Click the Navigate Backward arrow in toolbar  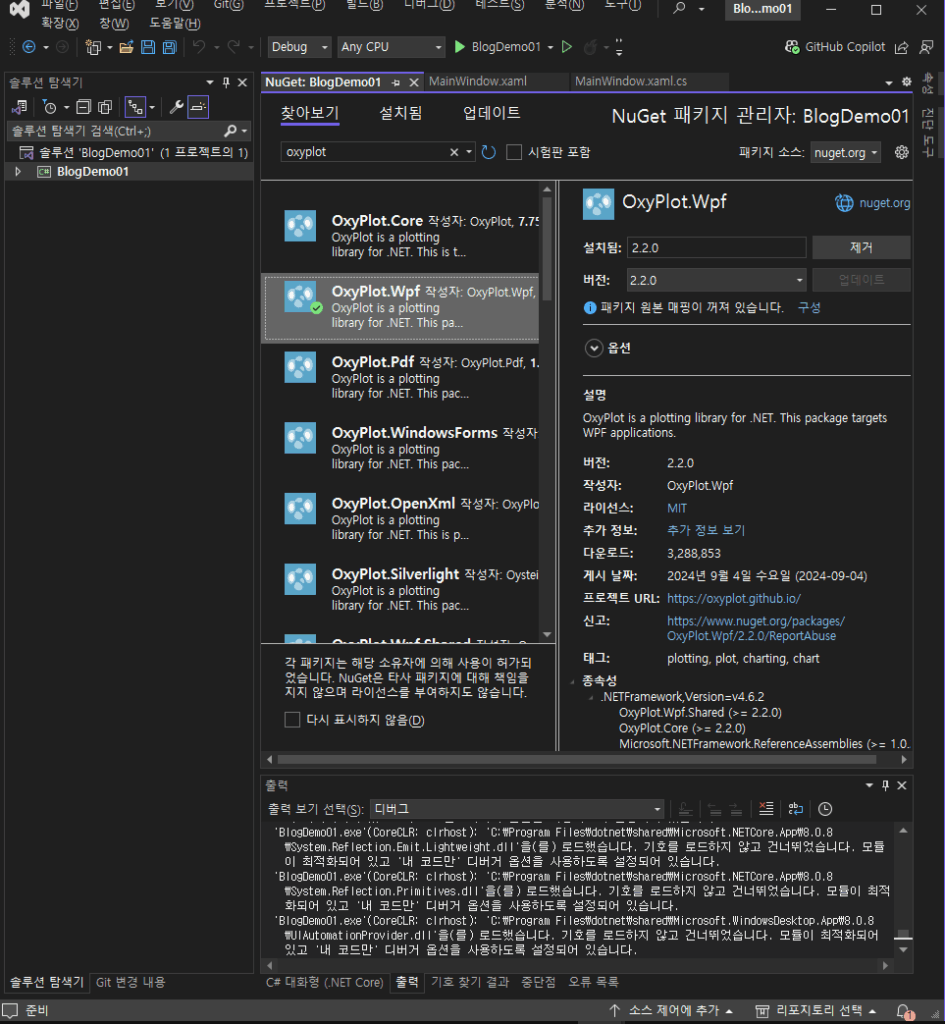click(29, 47)
